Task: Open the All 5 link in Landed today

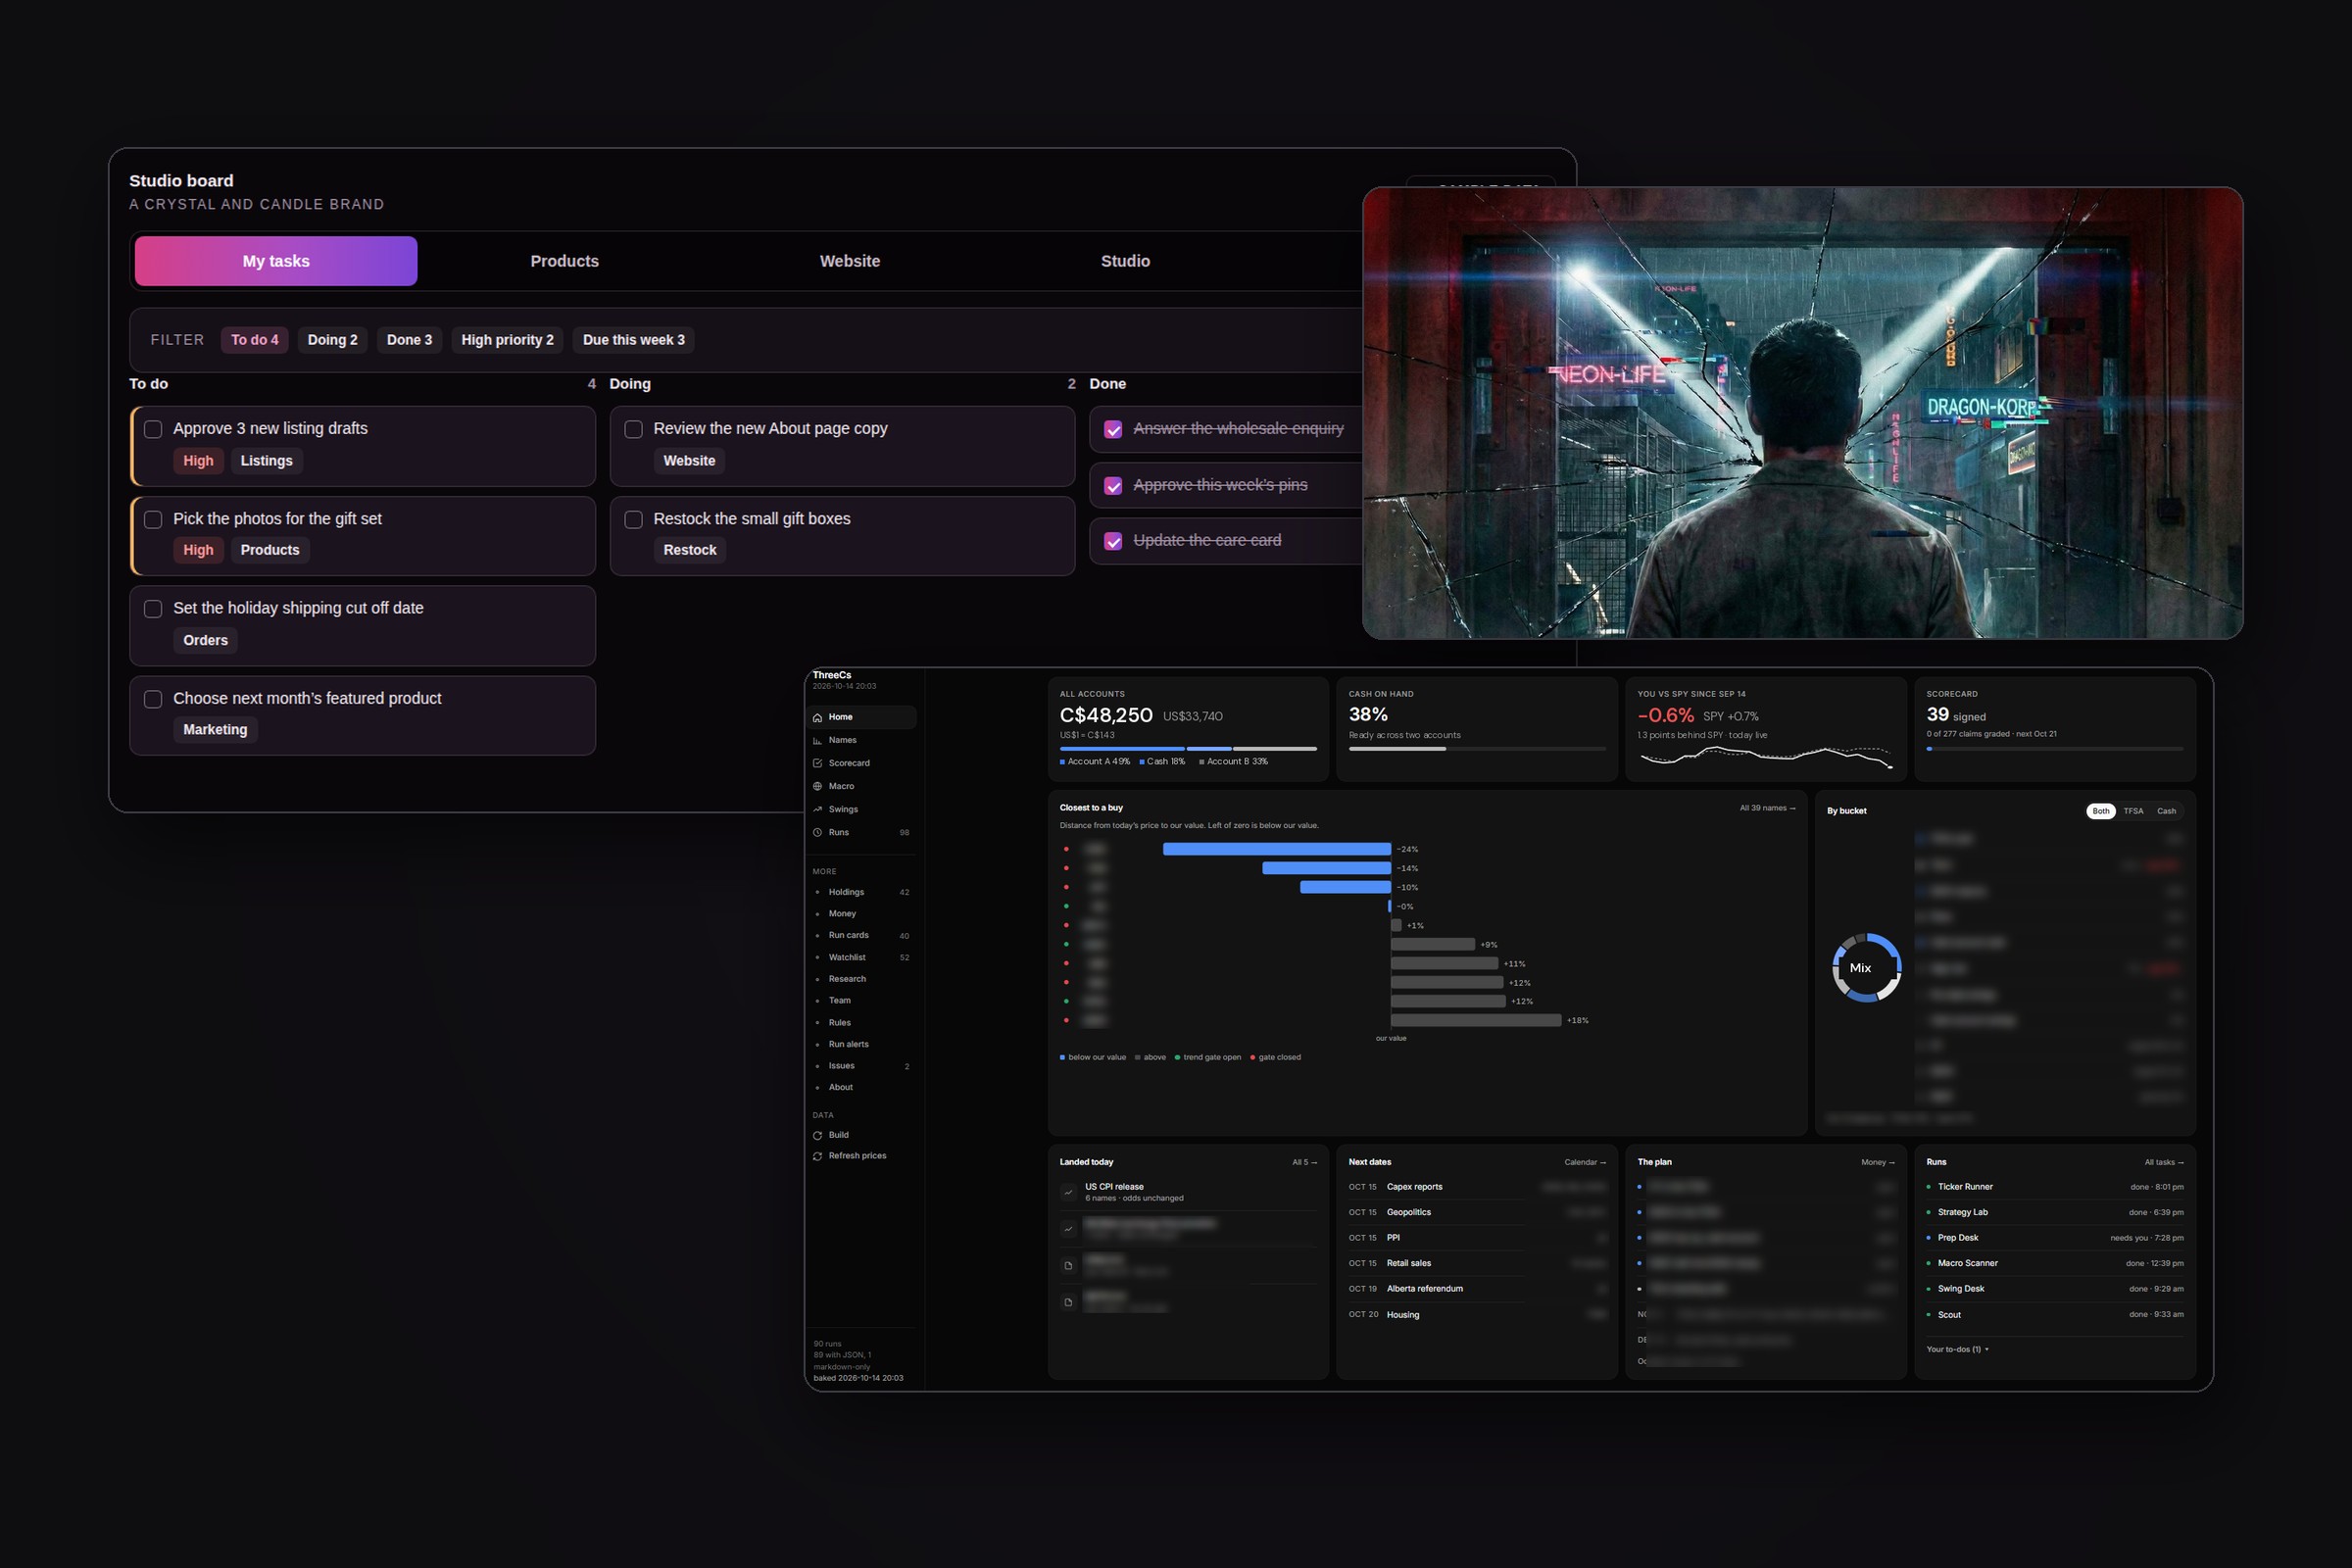Action: click(1304, 1162)
